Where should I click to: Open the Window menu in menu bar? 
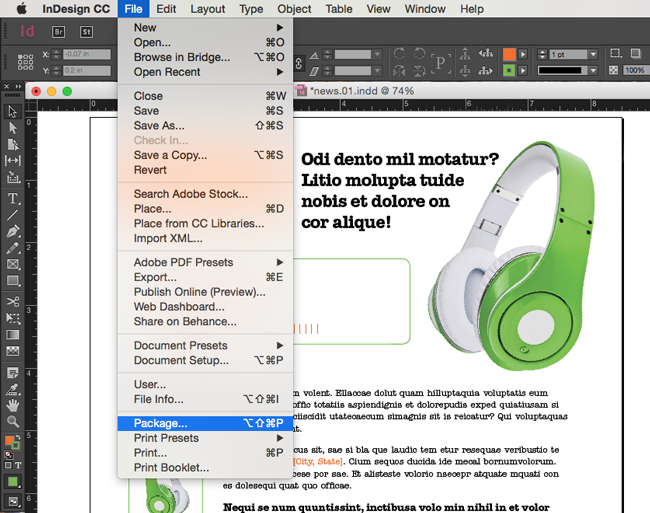point(425,9)
